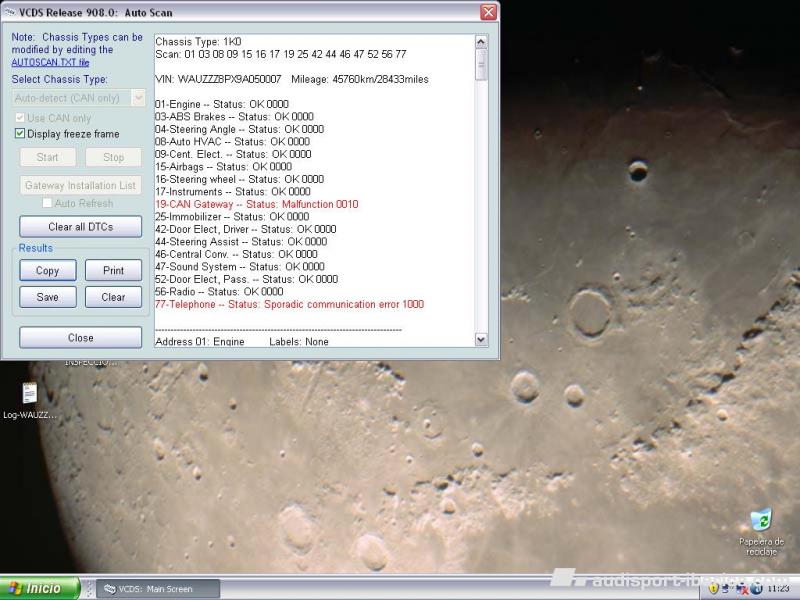Click the 'Mileage: 45760km/28433miles' text

click(360, 79)
